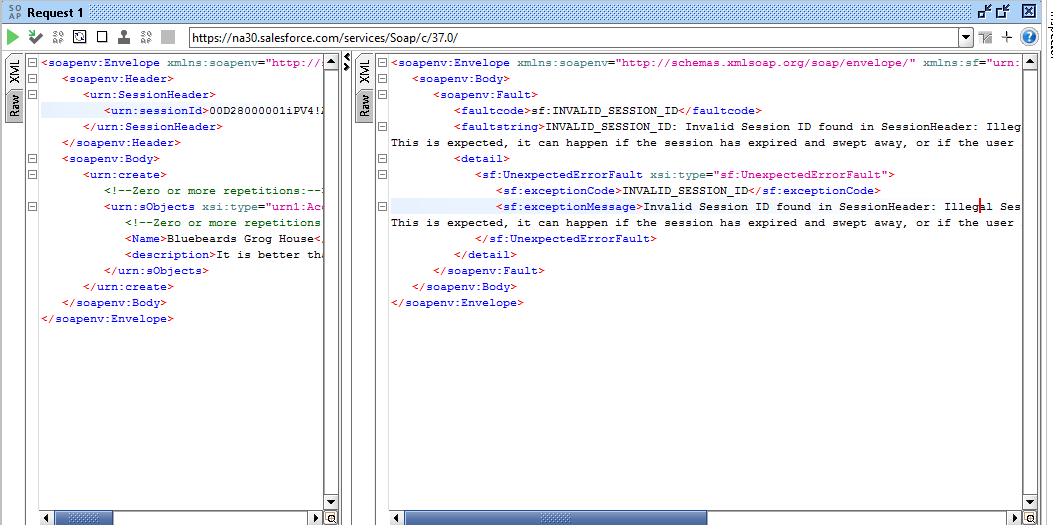Open search magnifier in request editor corner
Image resolution: width=1053 pixels, height=525 pixels.
[x=331, y=518]
